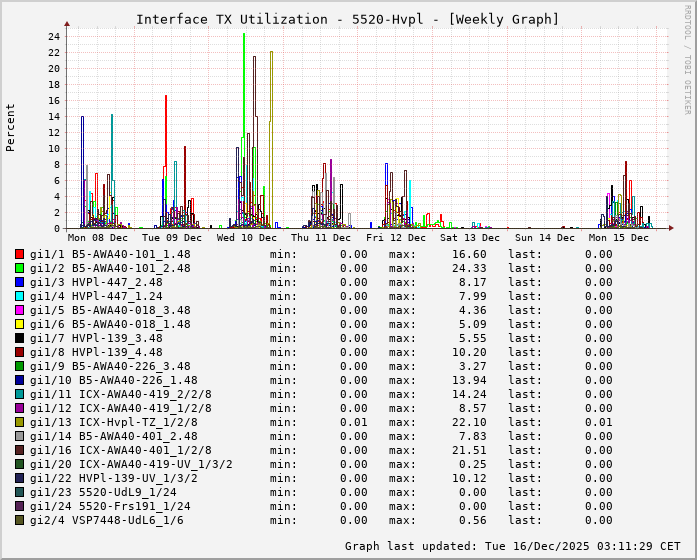Image resolution: width=697 pixels, height=560 pixels.
Task: Click the gray gi1/14 legend swatch
Action: [x=19, y=436]
